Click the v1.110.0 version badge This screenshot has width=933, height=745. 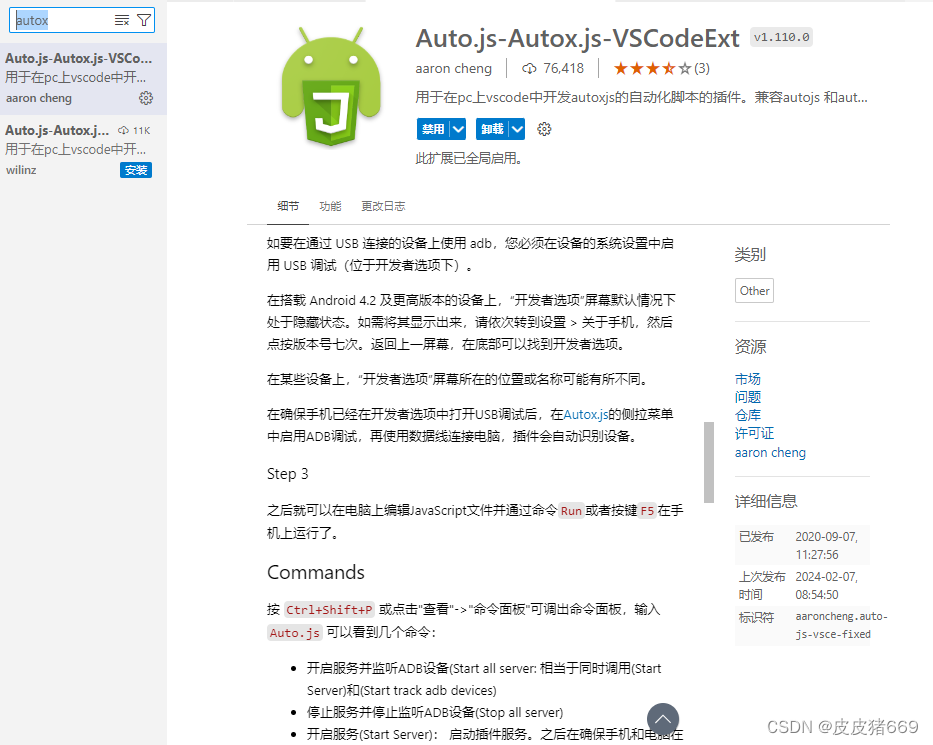pos(781,37)
